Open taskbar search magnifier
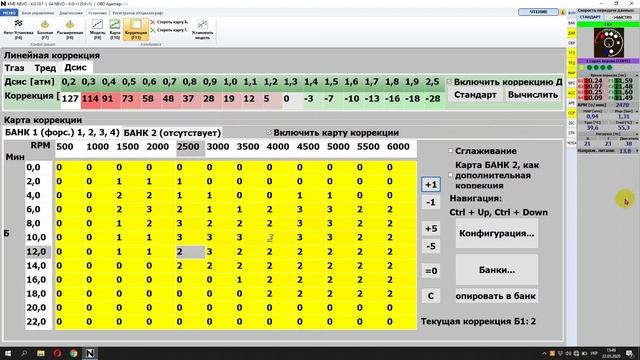This screenshot has height=360, width=640. click(24, 353)
